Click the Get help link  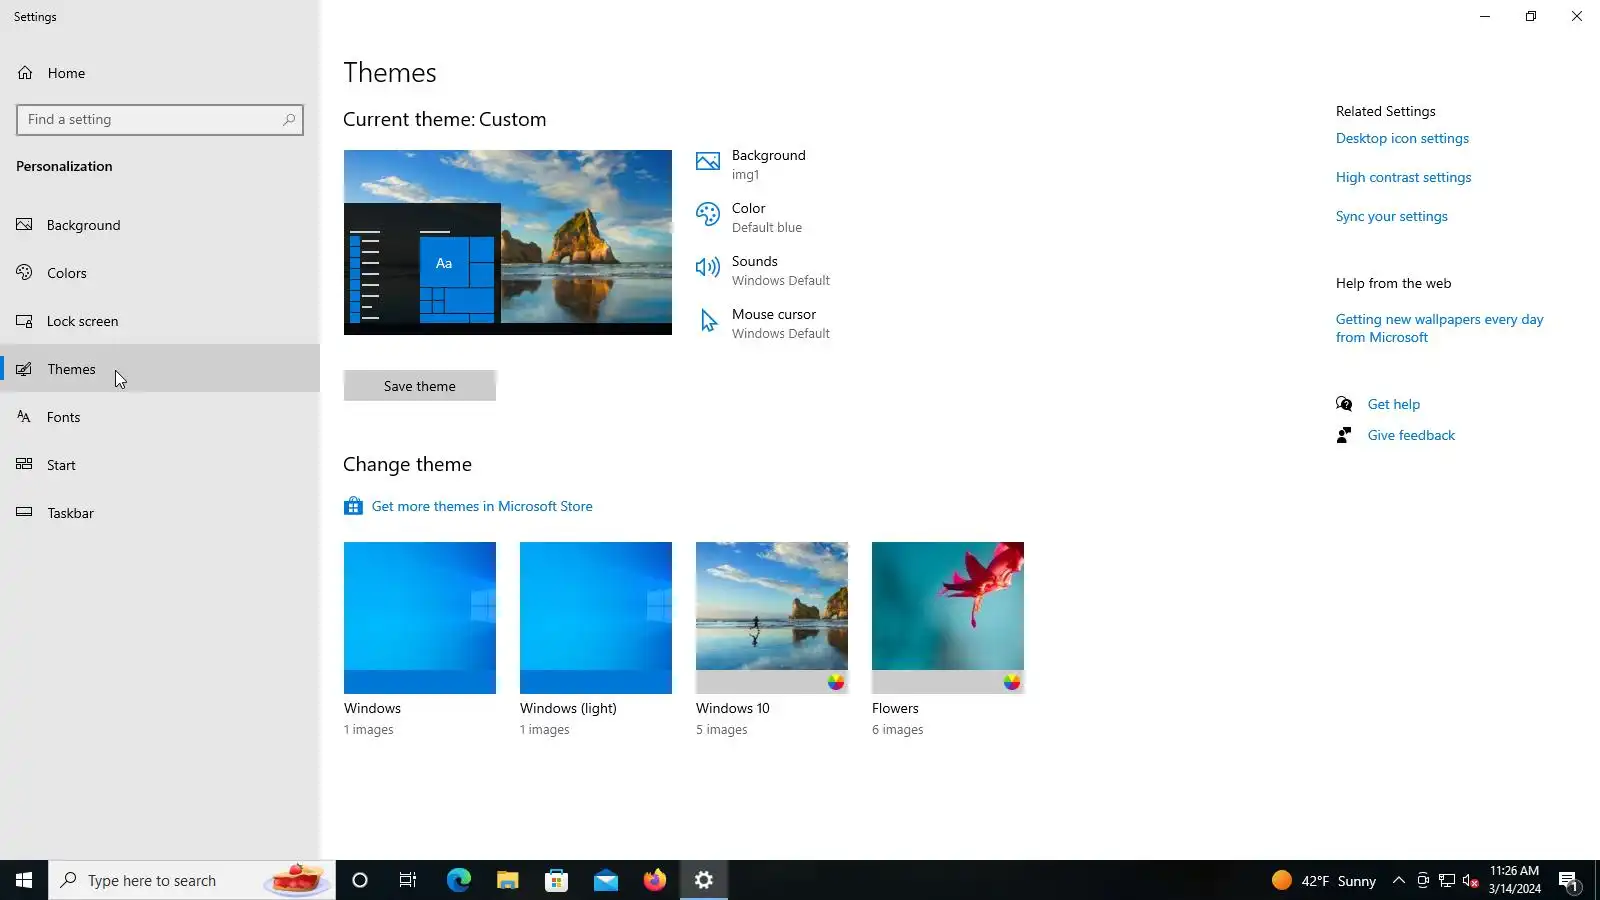1394,404
